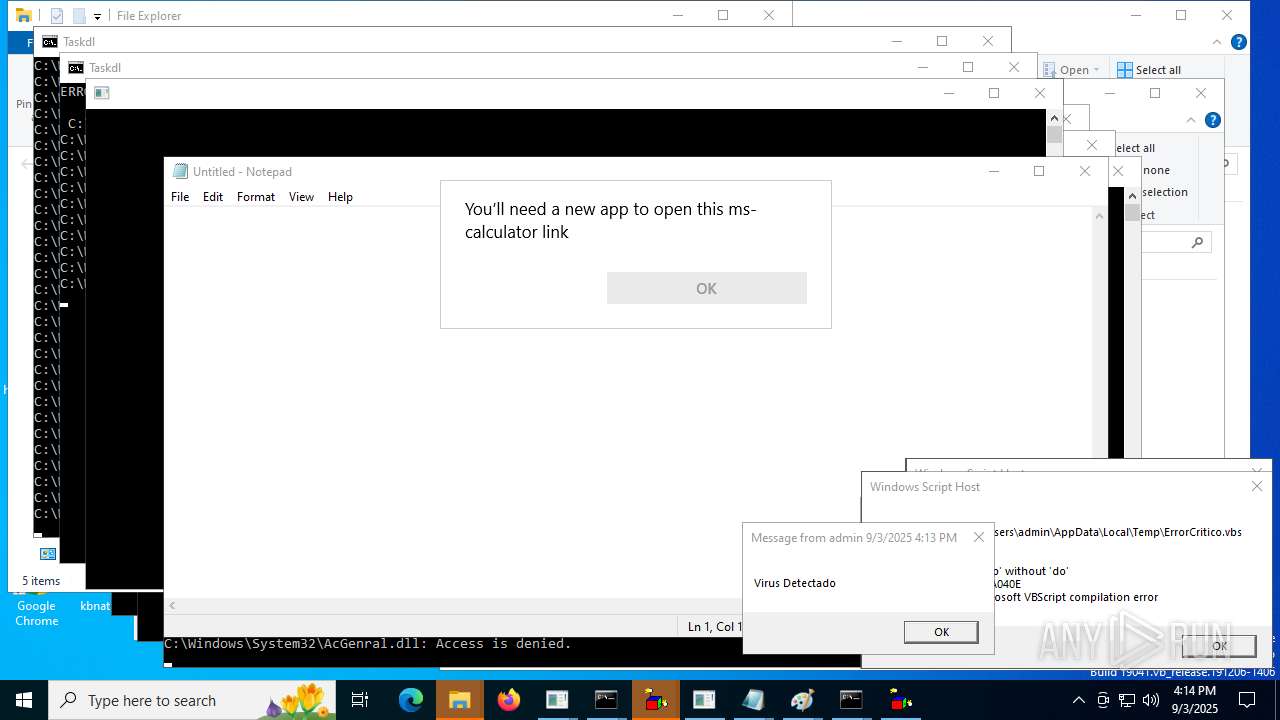Open the 'Open' dropdown in File Explorer ribbon
This screenshot has height=720, width=1280.
(x=1071, y=70)
